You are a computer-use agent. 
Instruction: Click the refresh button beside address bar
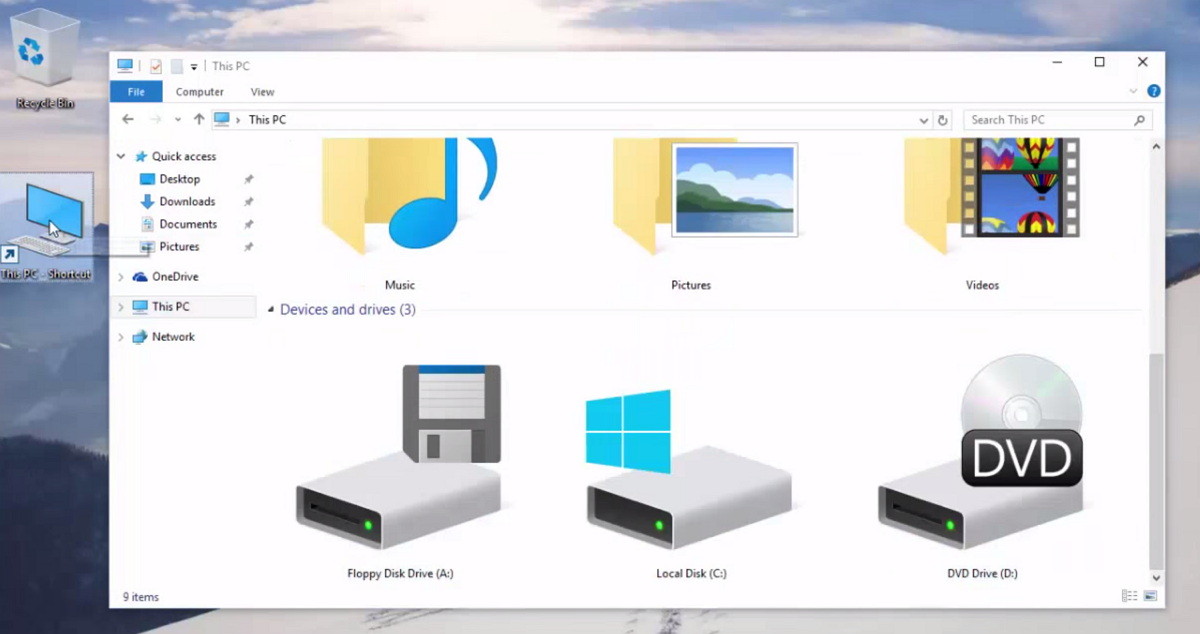[942, 120]
